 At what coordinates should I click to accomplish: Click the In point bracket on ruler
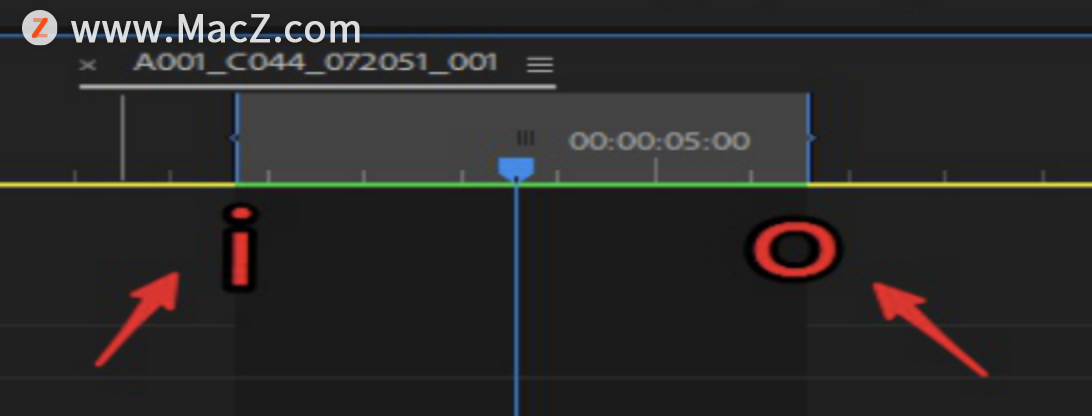235,138
